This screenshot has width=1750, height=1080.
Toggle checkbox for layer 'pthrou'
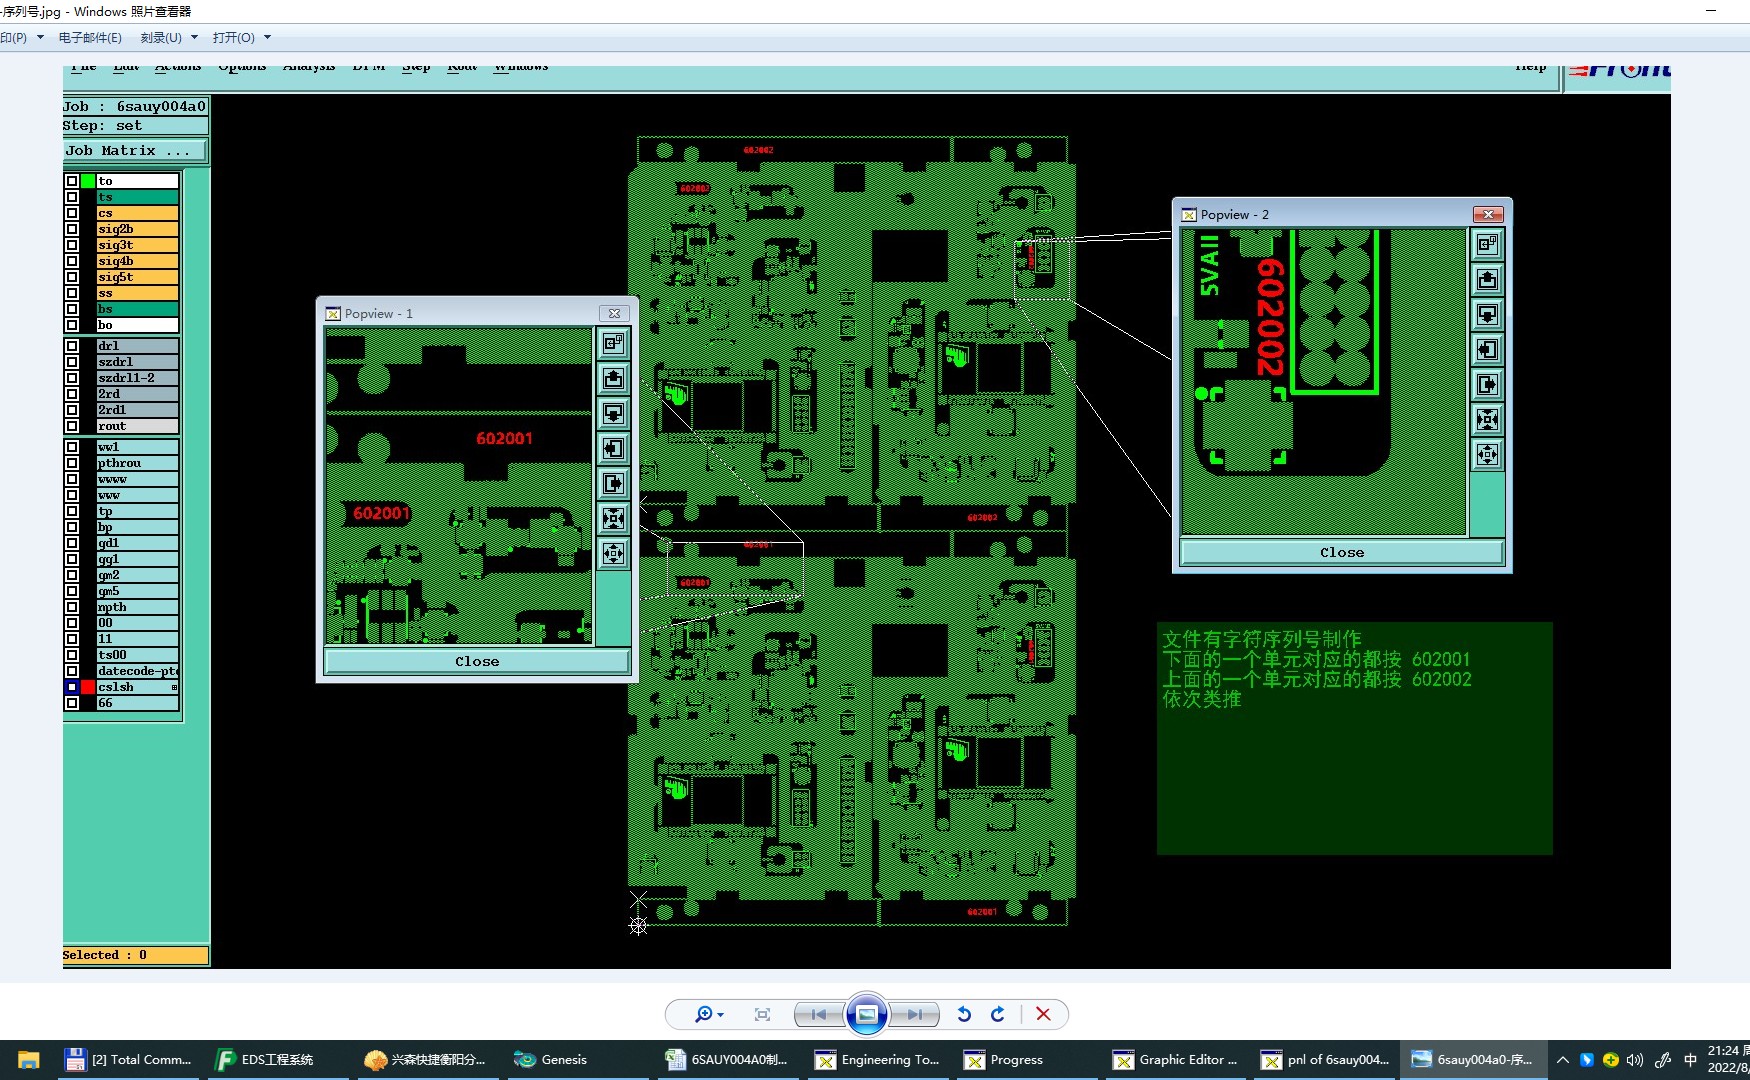pos(72,463)
